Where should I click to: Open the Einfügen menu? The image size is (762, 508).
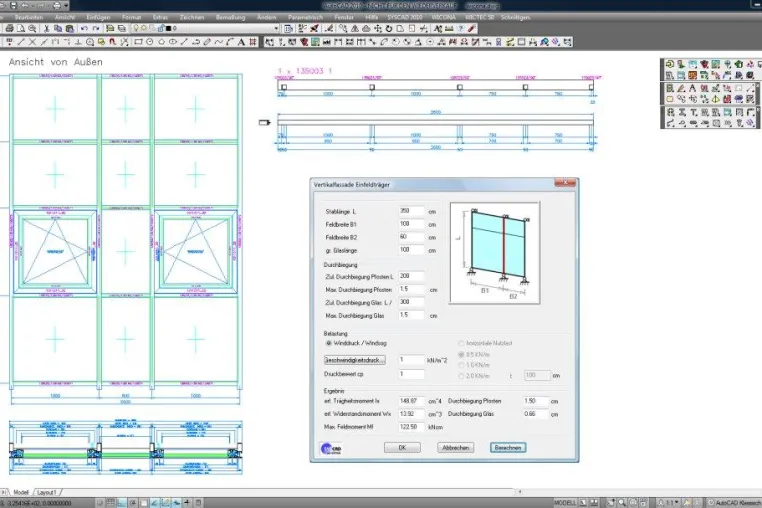[98, 17]
